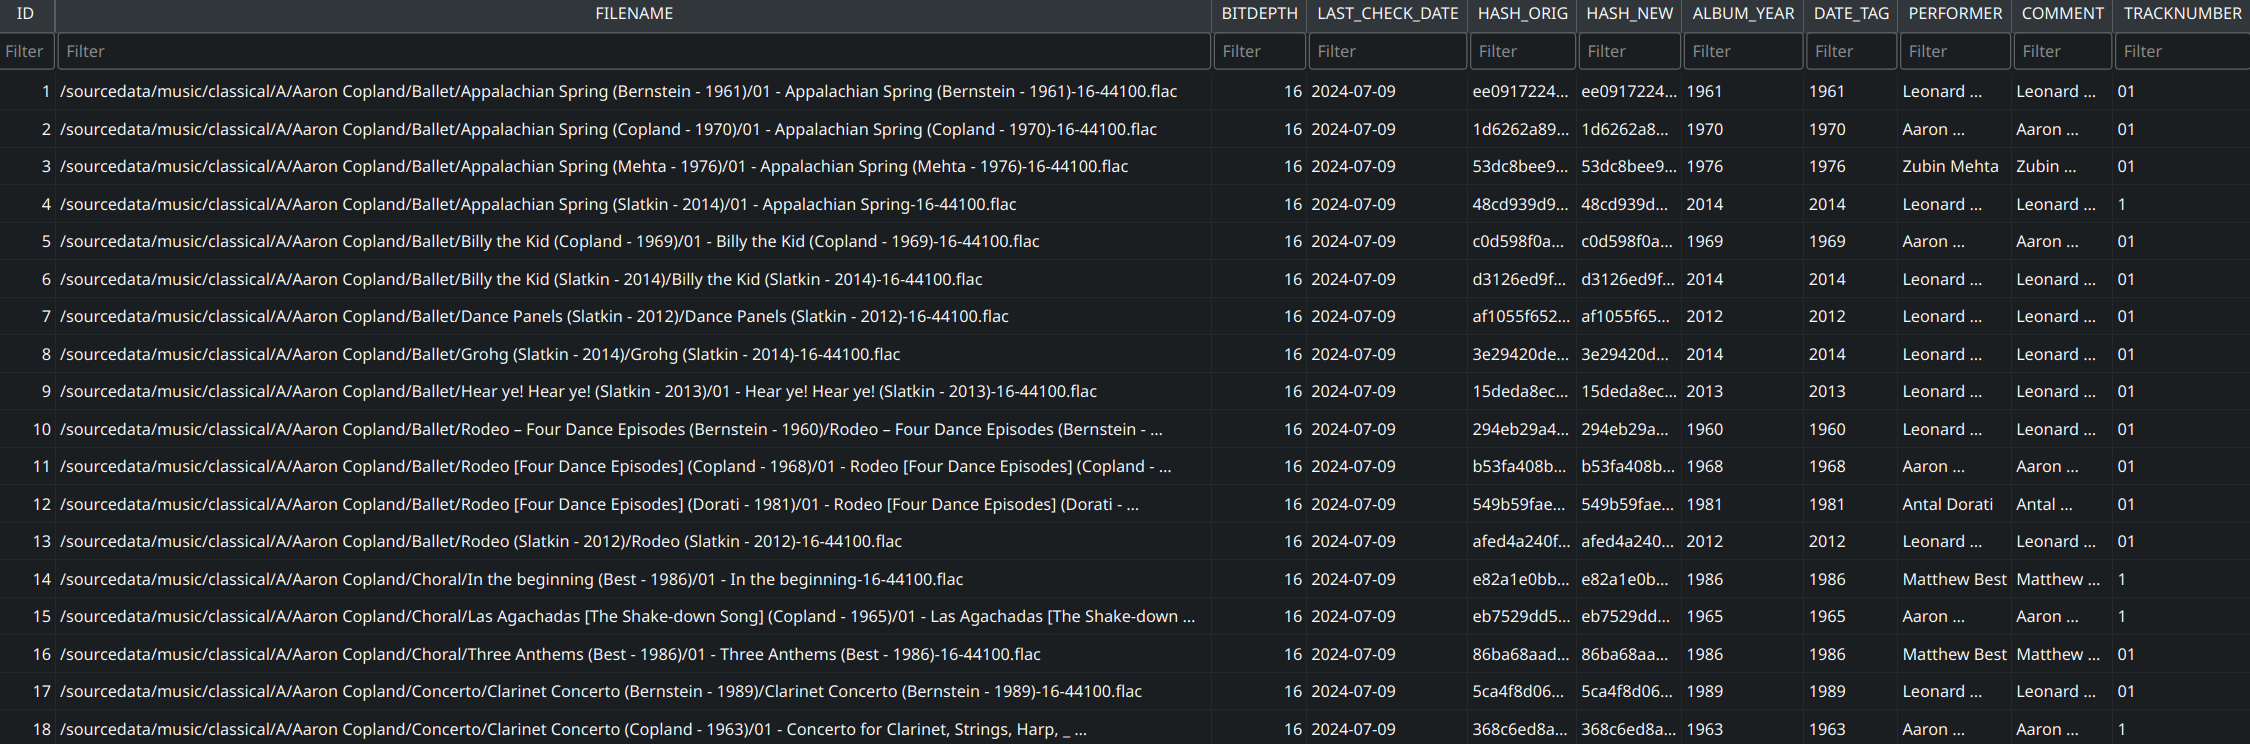The height and width of the screenshot is (744, 2250).
Task: Click the ALBUM_YEAR column header
Action: [x=1743, y=14]
